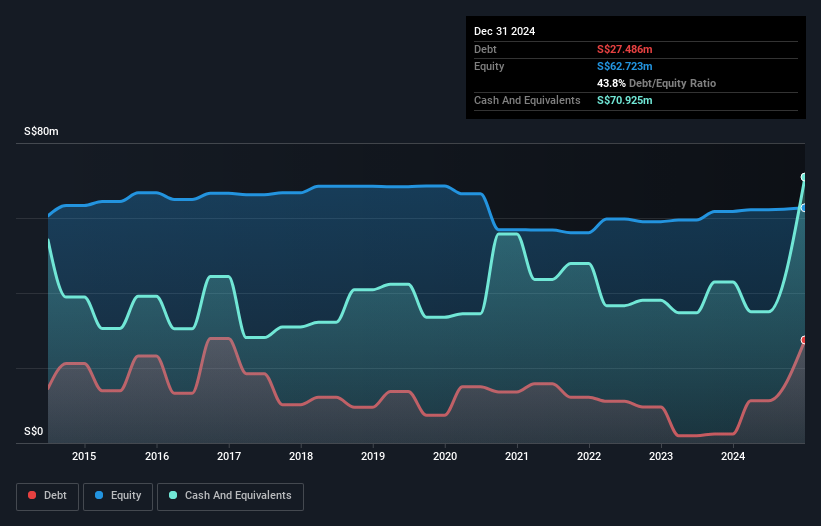Viewport: 821px width, 526px height.
Task: Toggle Cash And Equivalents legend button
Action: point(230,496)
